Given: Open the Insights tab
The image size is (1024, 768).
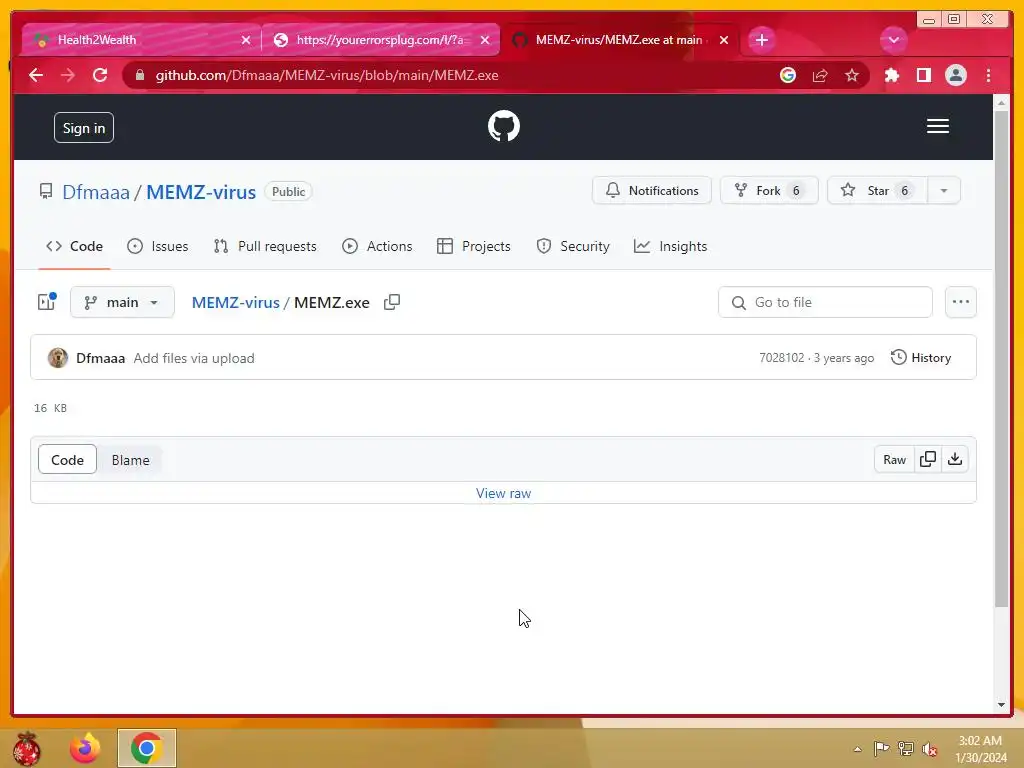Looking at the screenshot, I should [x=671, y=246].
